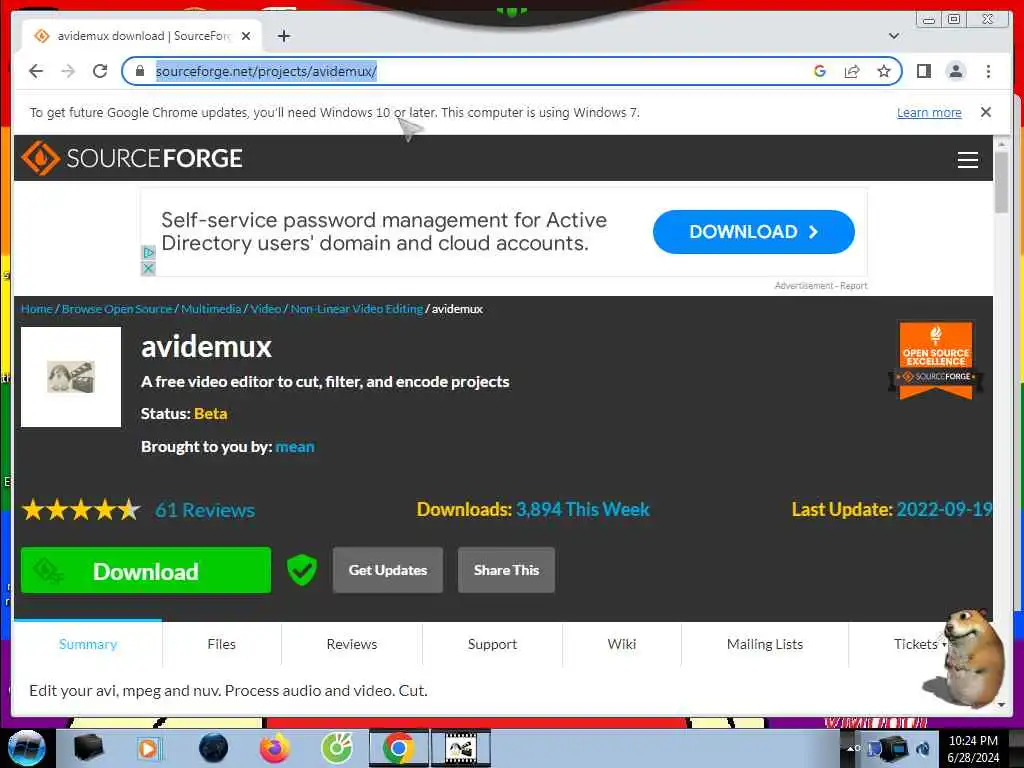1024x768 pixels.
Task: Click the 2022-09-19 last update date
Action: pos(944,509)
